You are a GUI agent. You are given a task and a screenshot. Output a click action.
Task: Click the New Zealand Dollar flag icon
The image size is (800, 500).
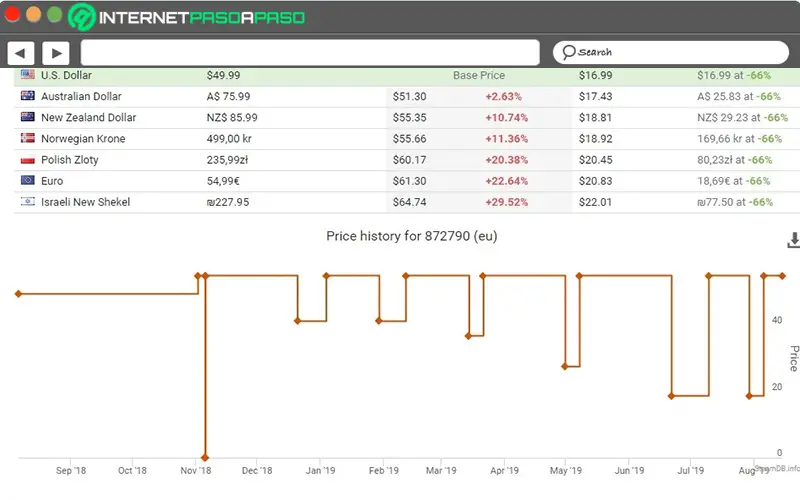(x=27, y=117)
